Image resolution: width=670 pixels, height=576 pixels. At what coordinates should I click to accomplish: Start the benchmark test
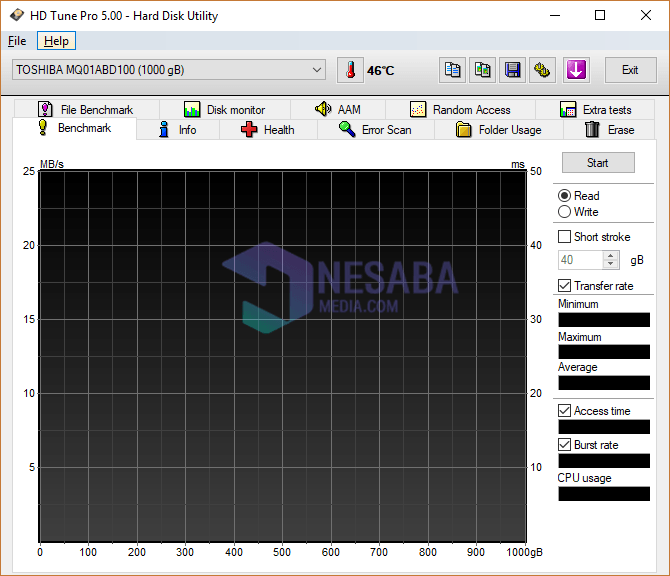pyautogui.click(x=598, y=163)
